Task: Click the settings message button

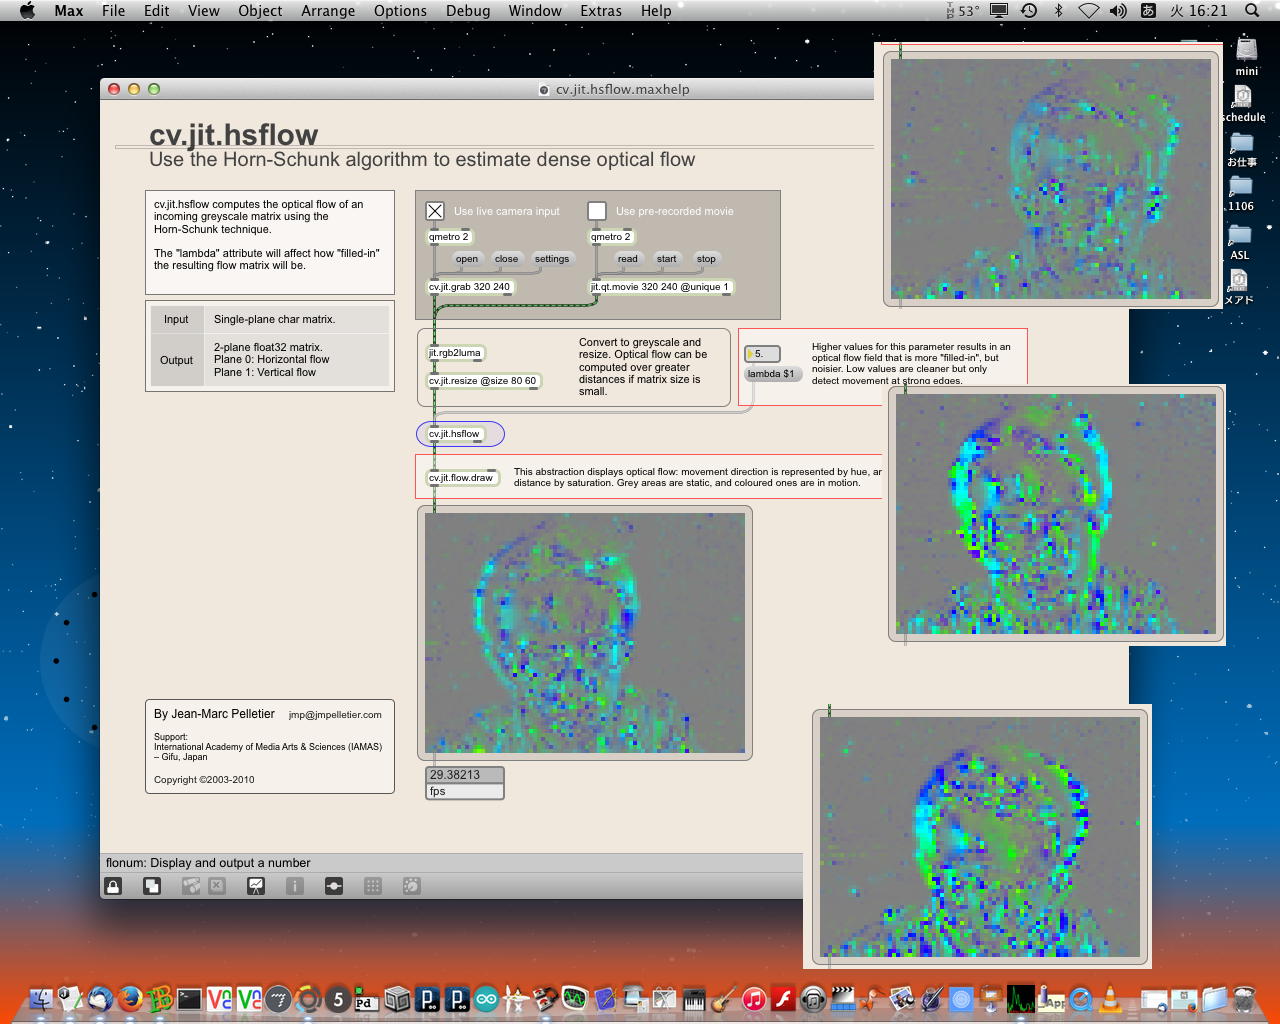Action: tap(551, 259)
